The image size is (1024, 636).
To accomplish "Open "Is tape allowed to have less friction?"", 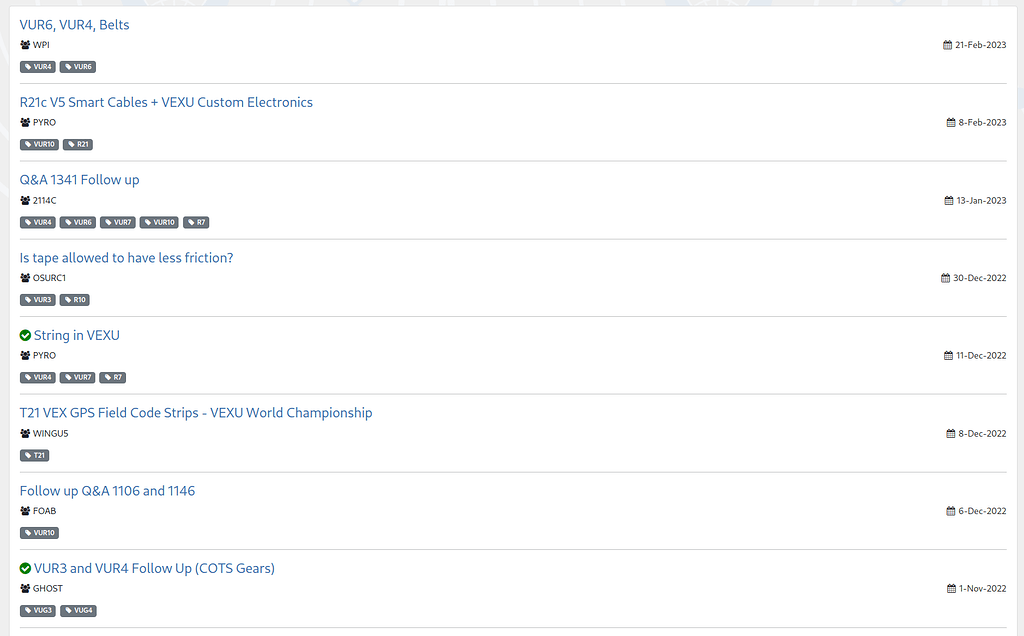I will tap(126, 258).
